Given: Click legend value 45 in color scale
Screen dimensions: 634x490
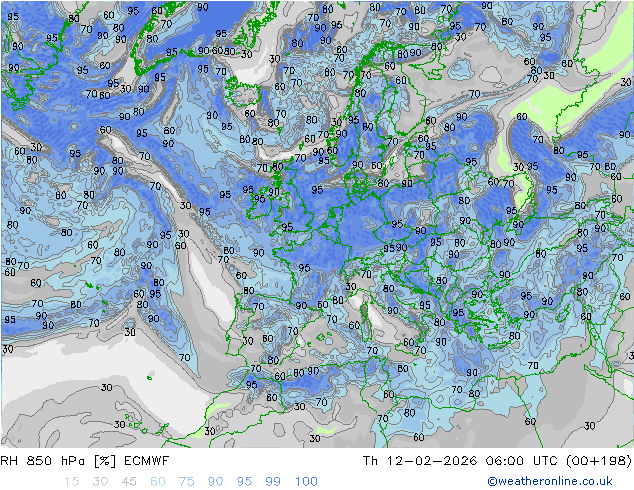Looking at the screenshot, I should tap(129, 482).
